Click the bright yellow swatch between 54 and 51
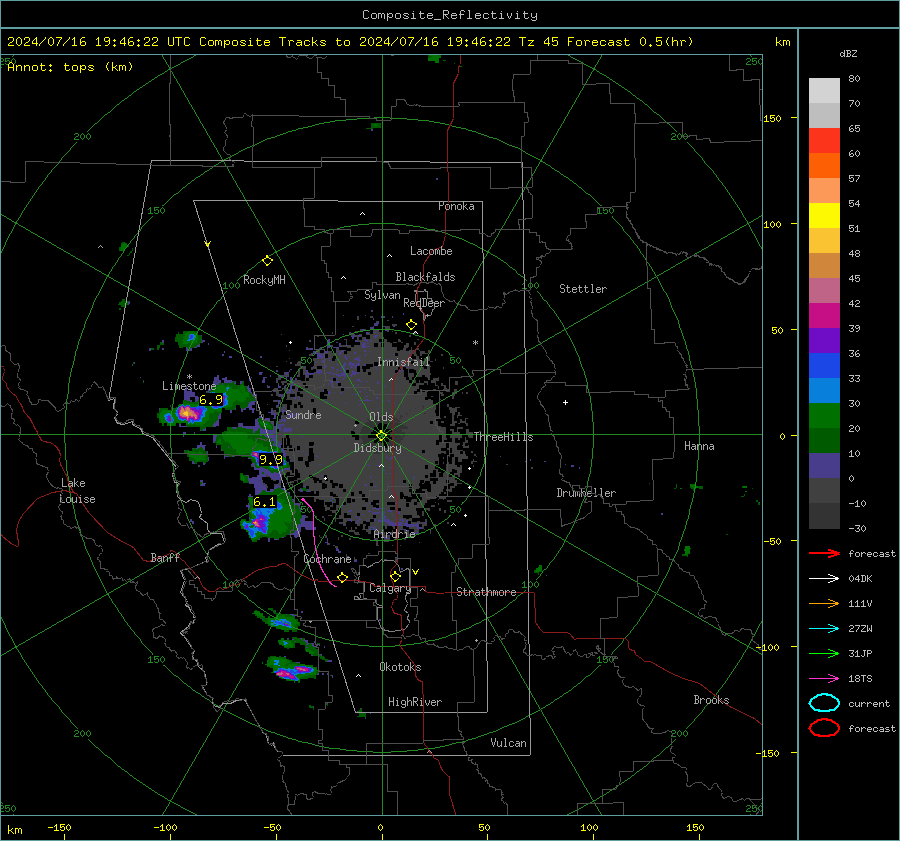 (824, 216)
